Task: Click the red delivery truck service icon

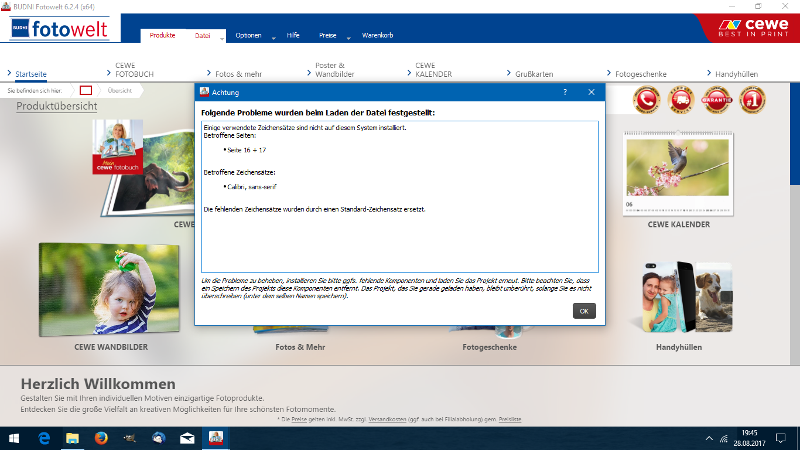Action: point(681,100)
